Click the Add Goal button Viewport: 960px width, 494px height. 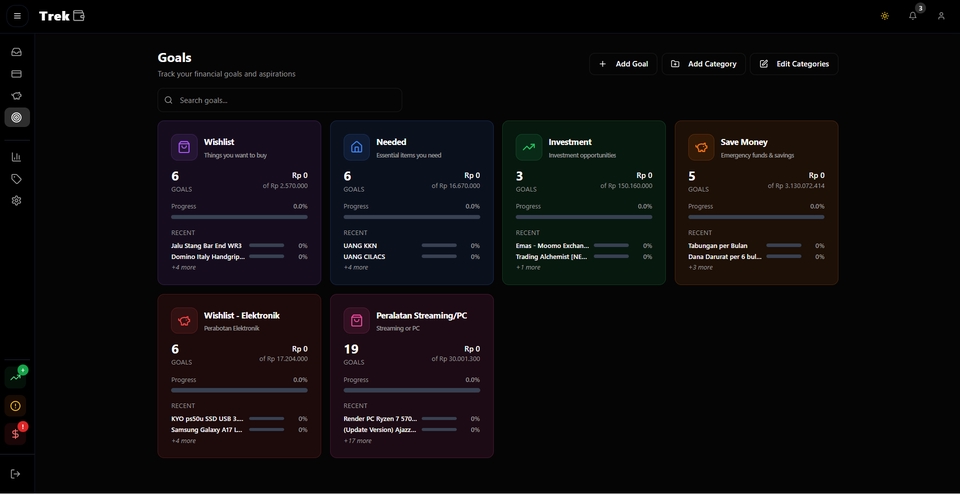(623, 64)
